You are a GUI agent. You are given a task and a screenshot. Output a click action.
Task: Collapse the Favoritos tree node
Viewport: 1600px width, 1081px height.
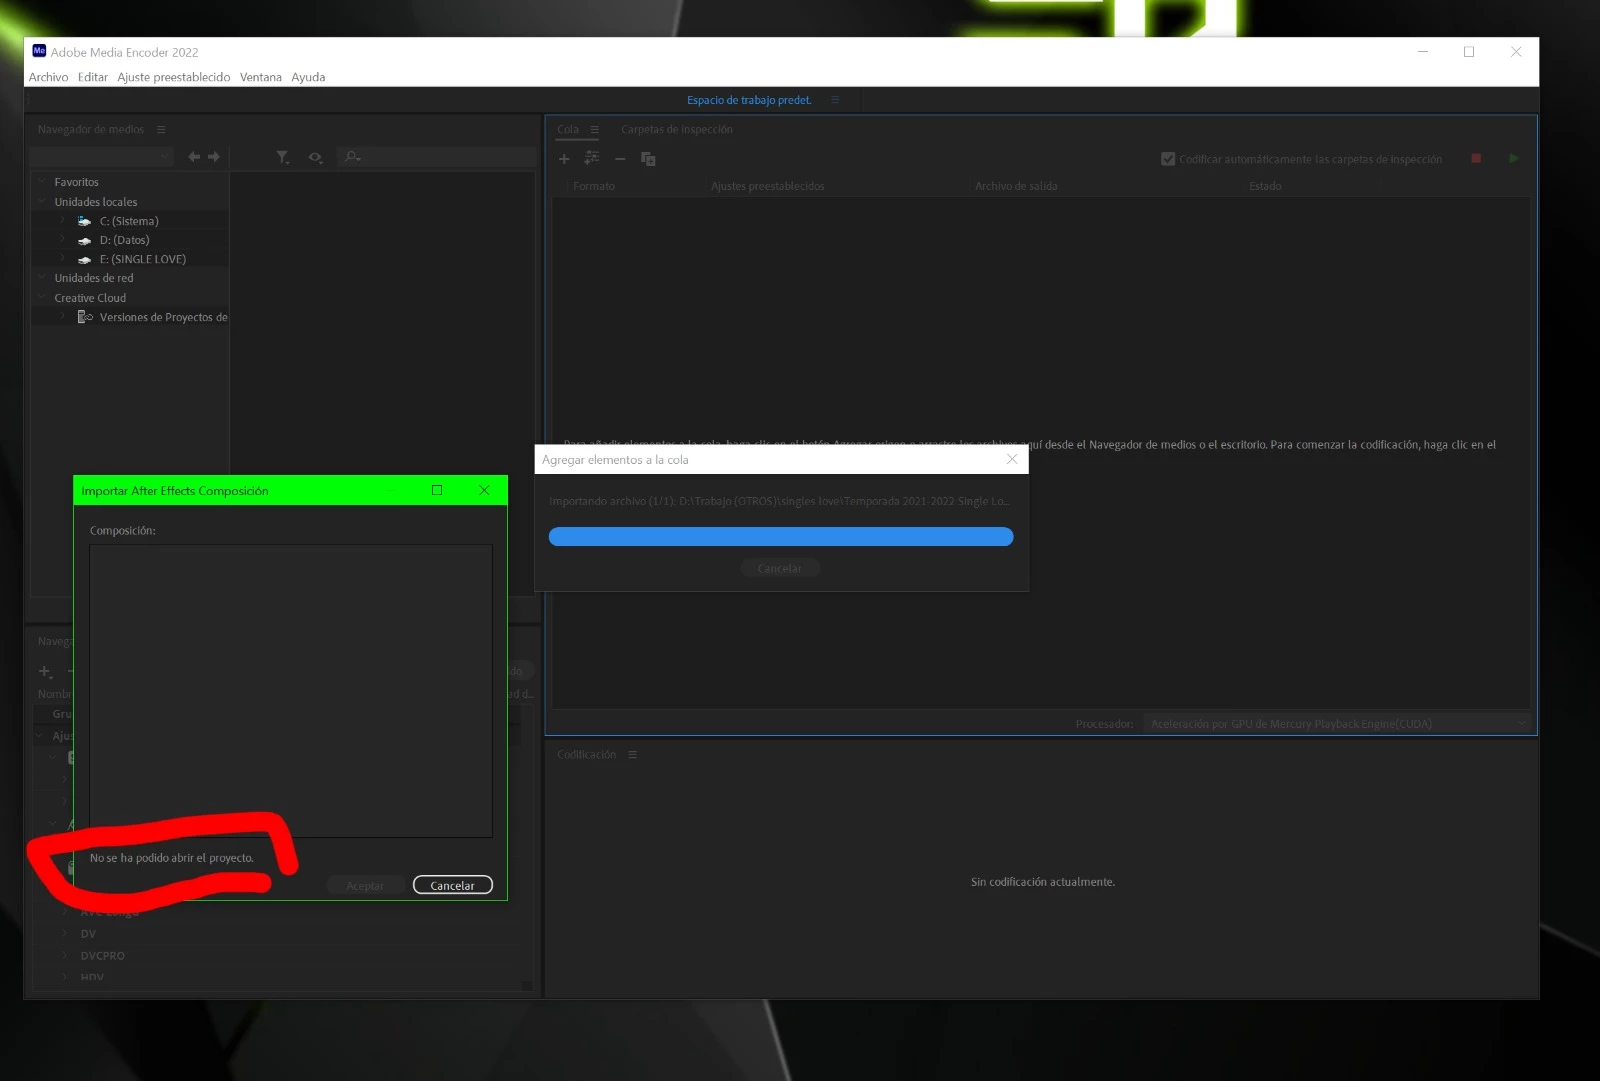[42, 182]
